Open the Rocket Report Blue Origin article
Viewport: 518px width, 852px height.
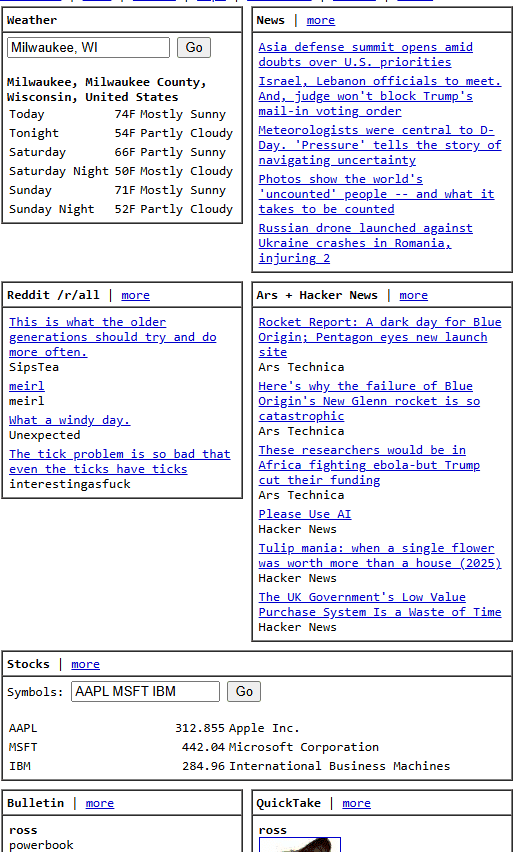coord(380,337)
